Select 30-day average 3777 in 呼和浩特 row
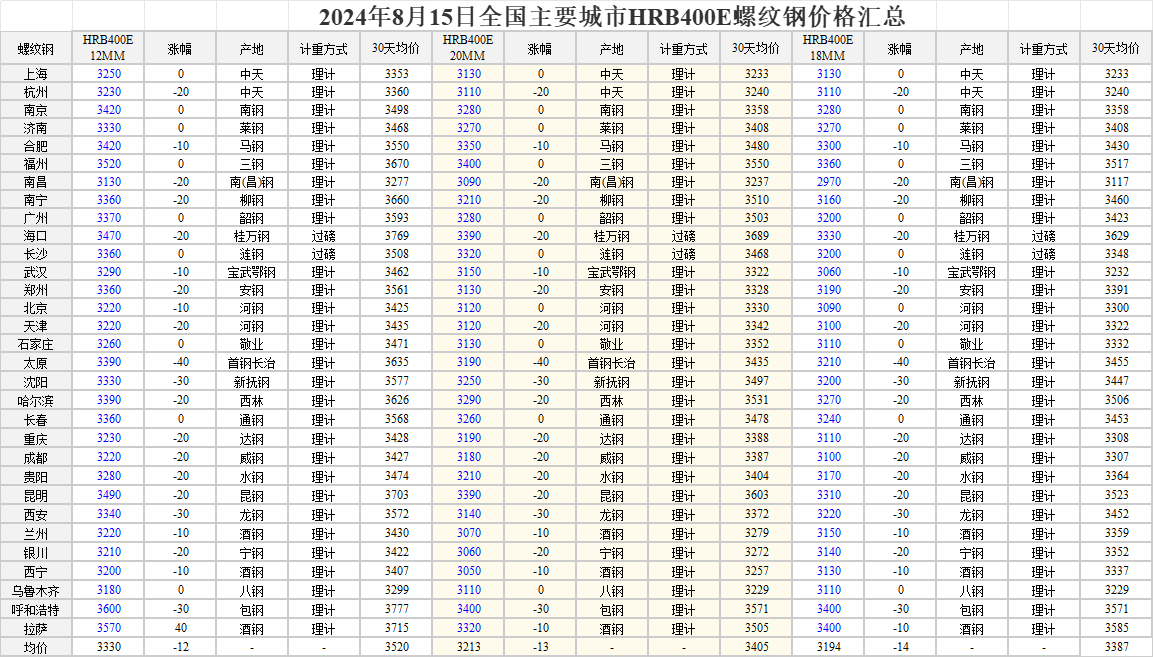 396,609
